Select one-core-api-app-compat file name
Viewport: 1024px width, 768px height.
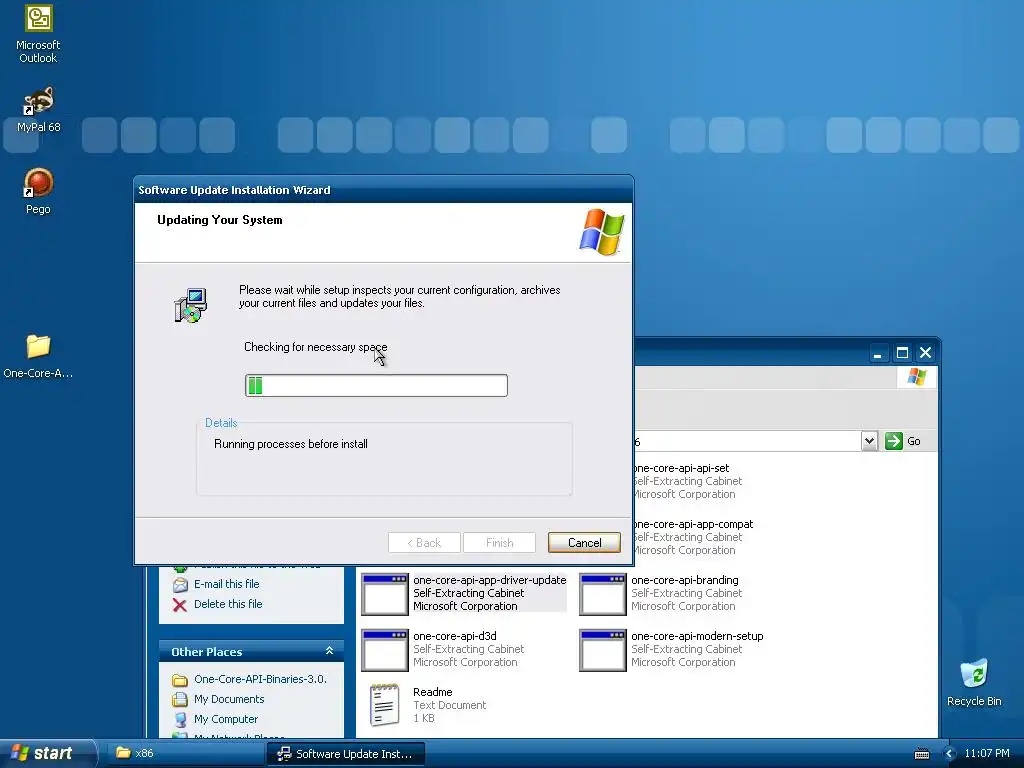[693, 524]
